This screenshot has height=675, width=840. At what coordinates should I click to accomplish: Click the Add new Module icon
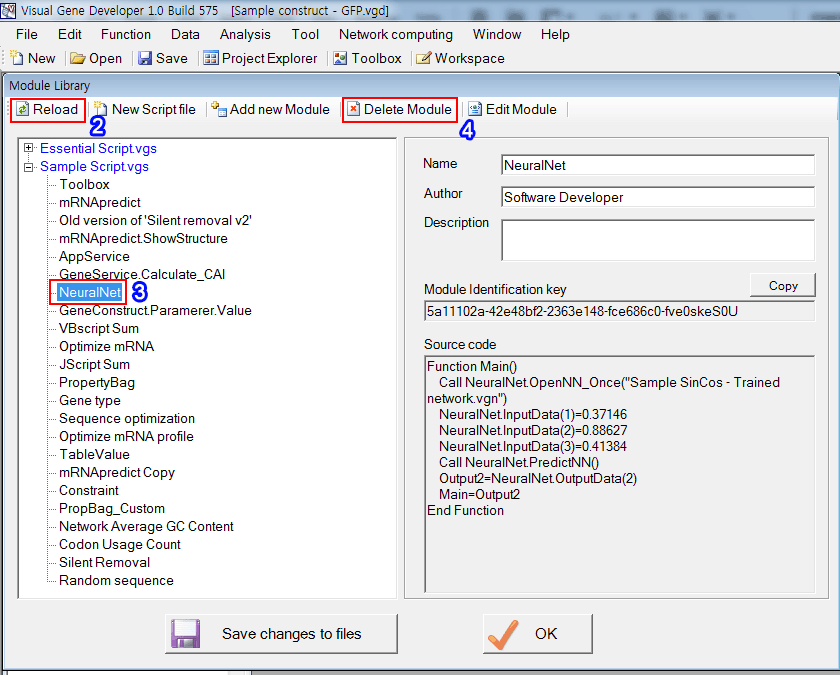(218, 109)
